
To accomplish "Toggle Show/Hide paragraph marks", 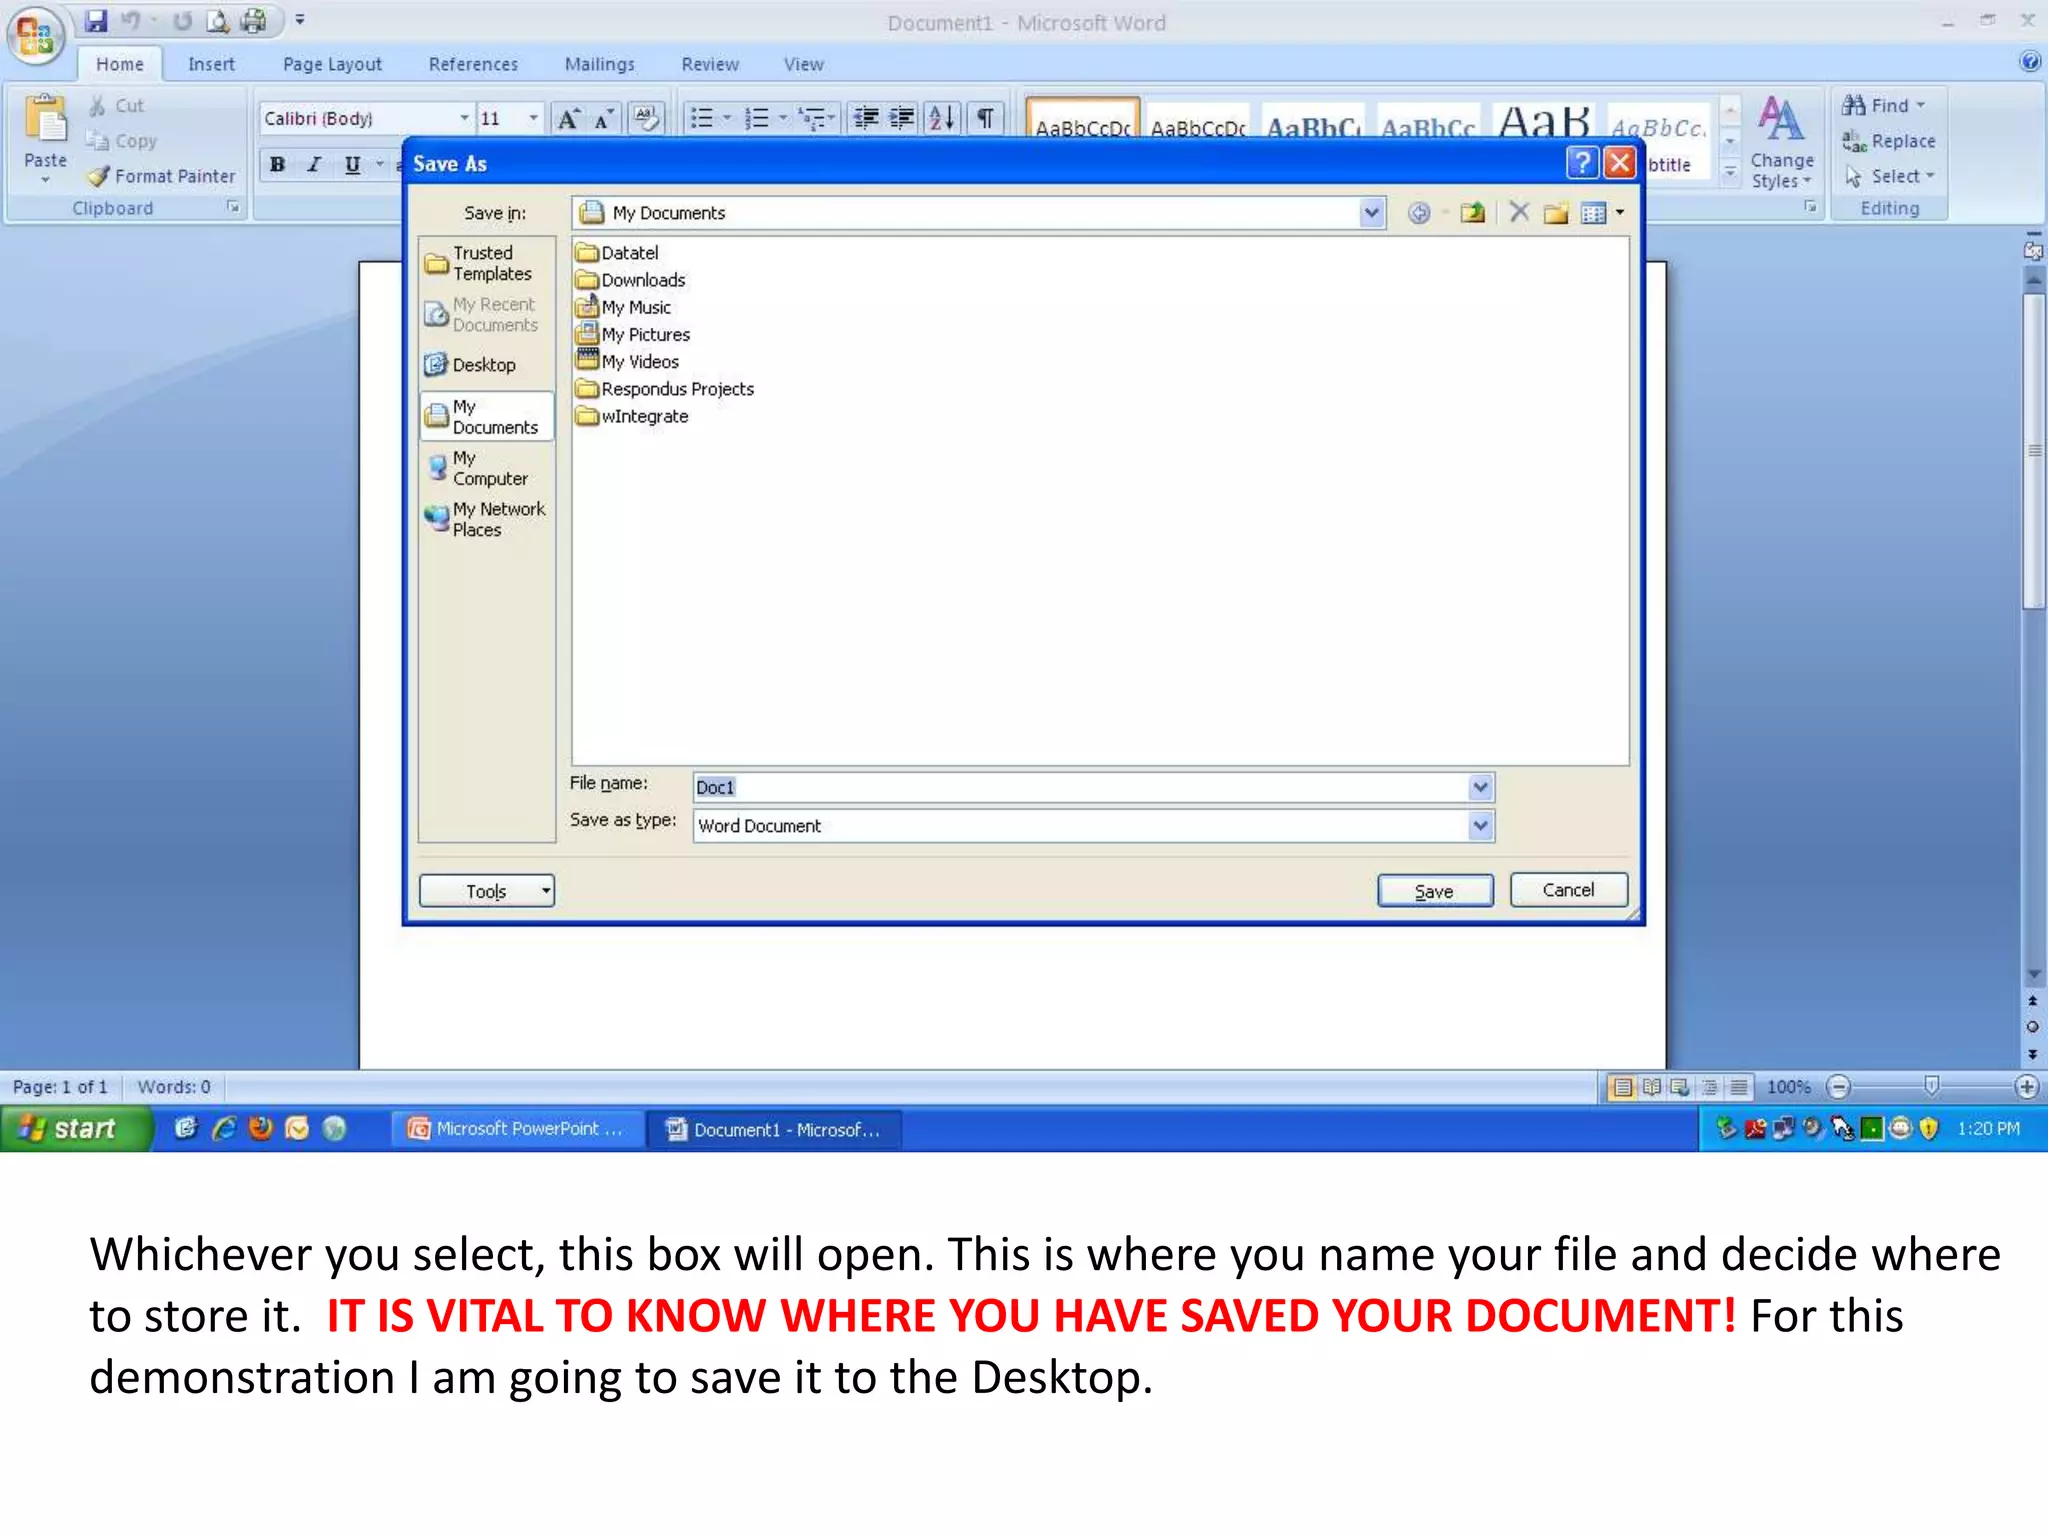I will [x=985, y=119].
